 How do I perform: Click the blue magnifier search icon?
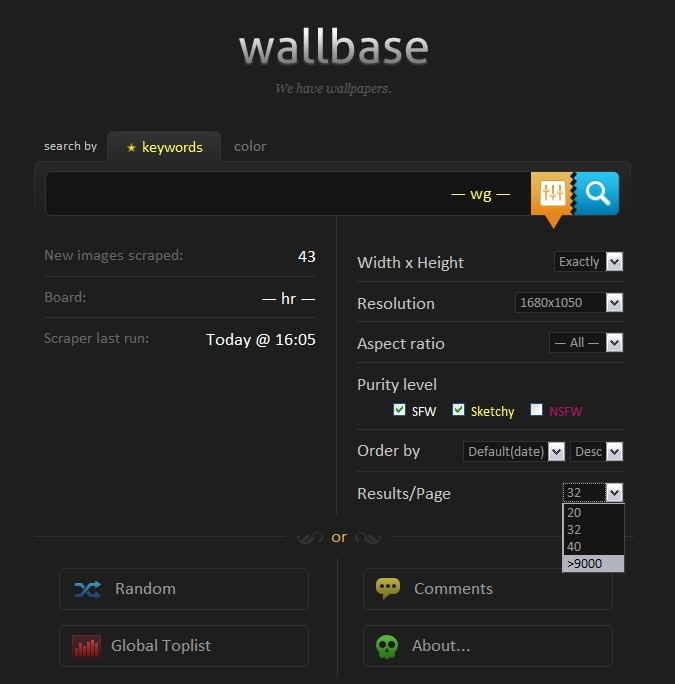click(597, 193)
